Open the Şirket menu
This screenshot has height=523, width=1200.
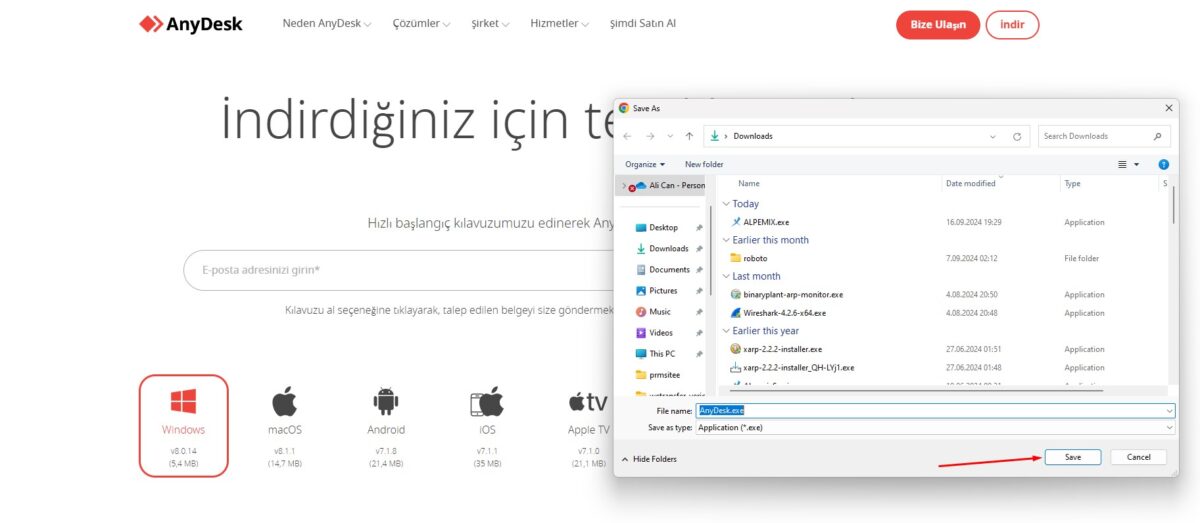click(x=490, y=23)
